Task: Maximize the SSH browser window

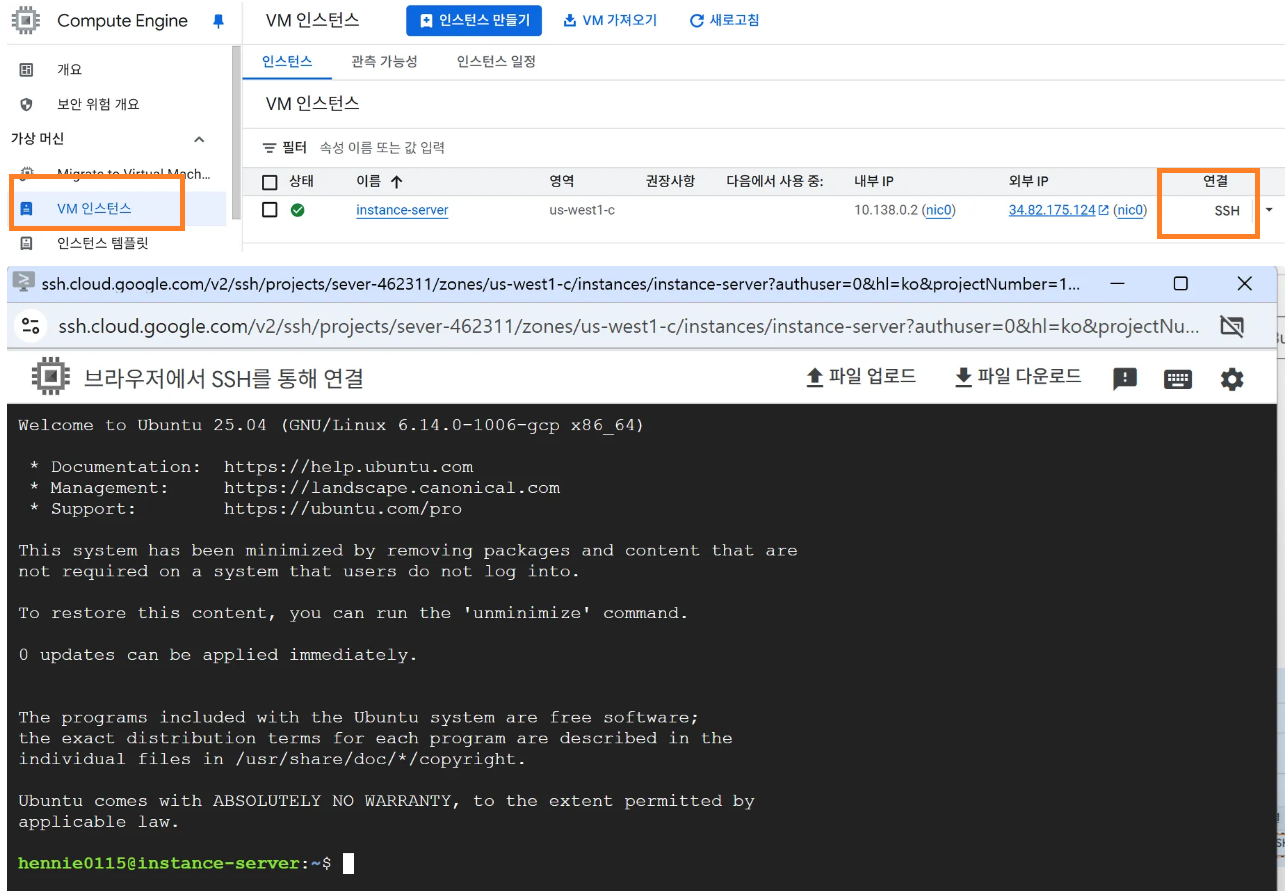Action: (x=1180, y=284)
